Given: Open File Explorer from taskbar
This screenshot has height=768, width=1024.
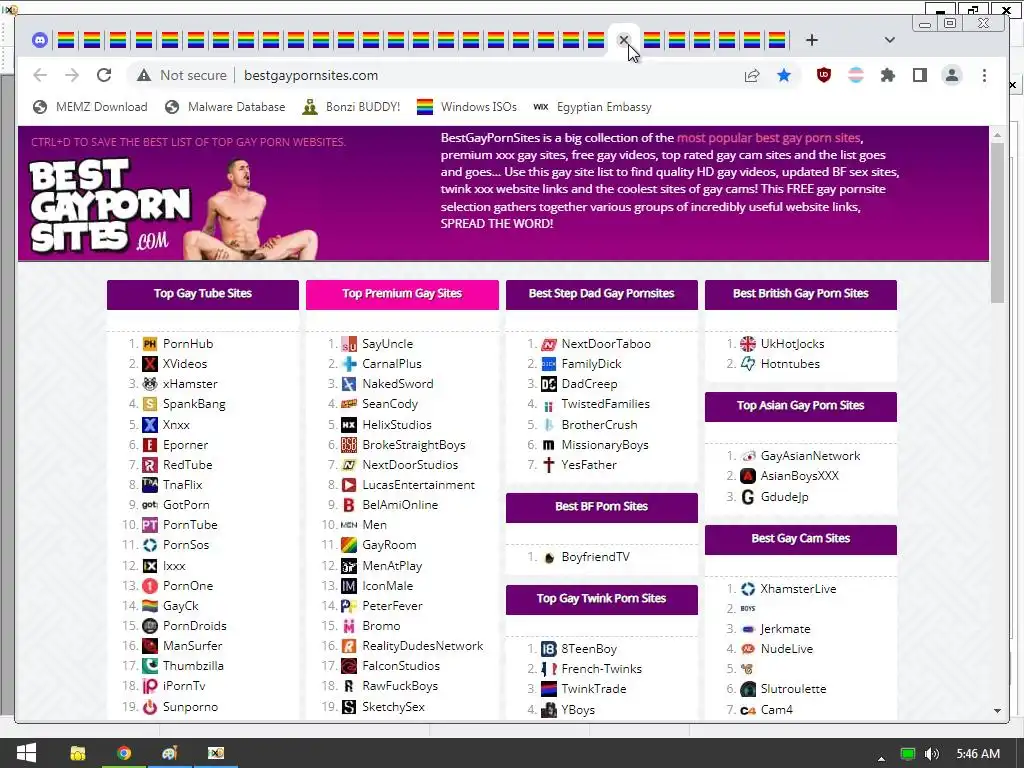Looking at the screenshot, I should click(x=78, y=754).
